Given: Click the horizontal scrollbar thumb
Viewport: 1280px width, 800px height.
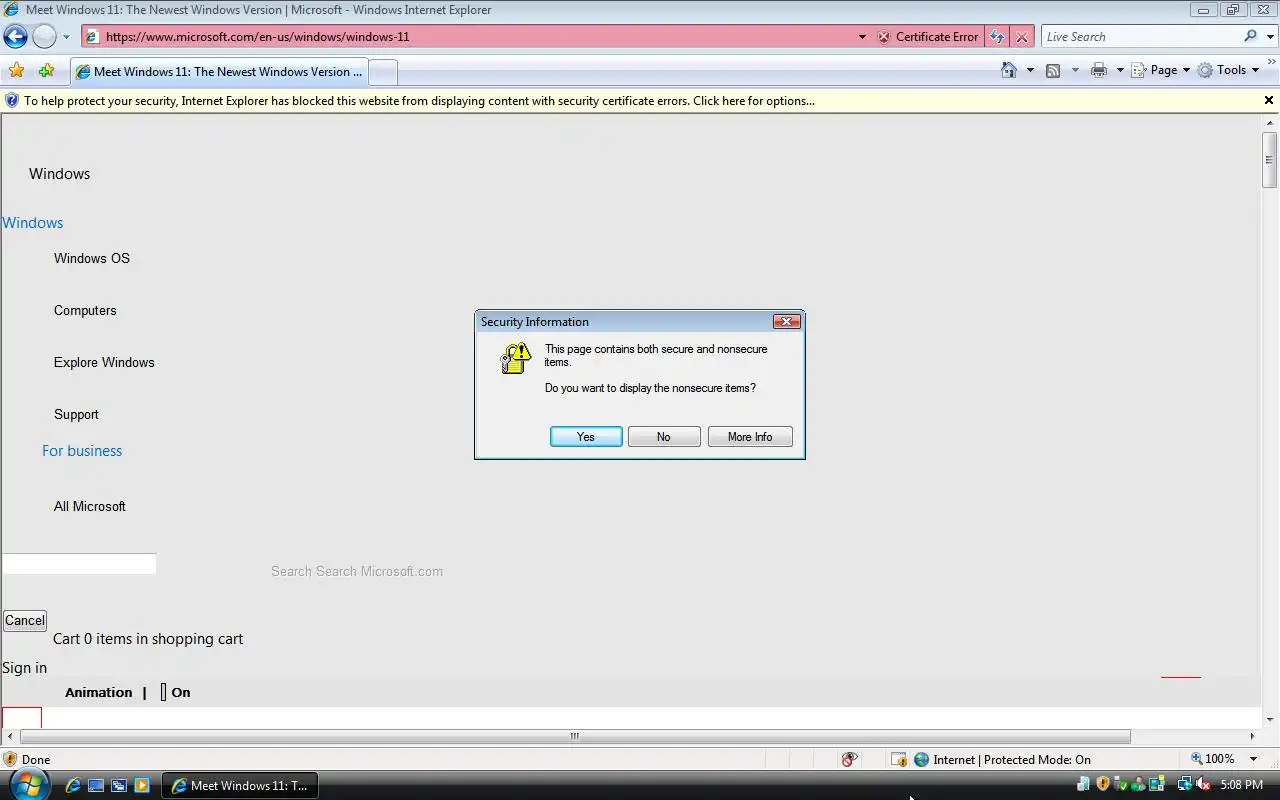Looking at the screenshot, I should pyautogui.click(x=574, y=736).
